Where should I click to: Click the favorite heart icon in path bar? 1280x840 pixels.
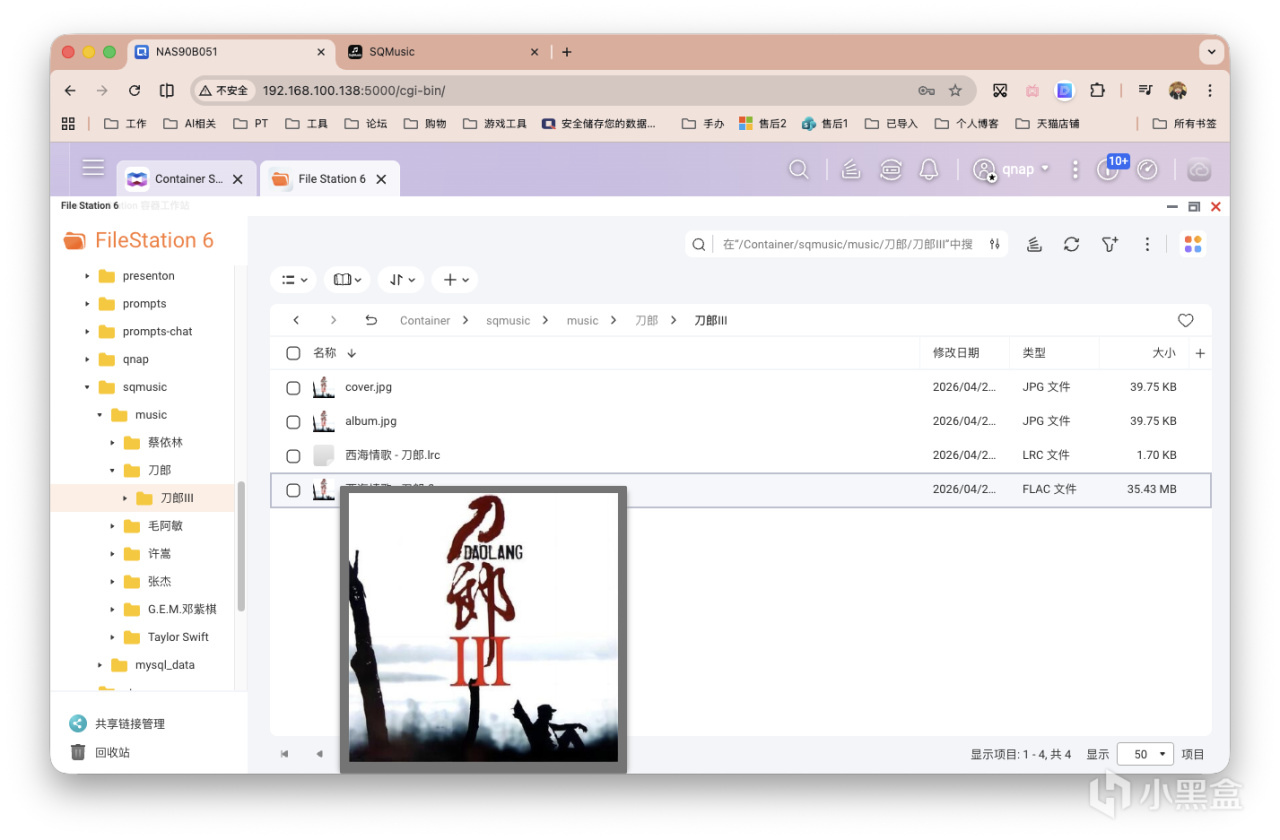1185,321
